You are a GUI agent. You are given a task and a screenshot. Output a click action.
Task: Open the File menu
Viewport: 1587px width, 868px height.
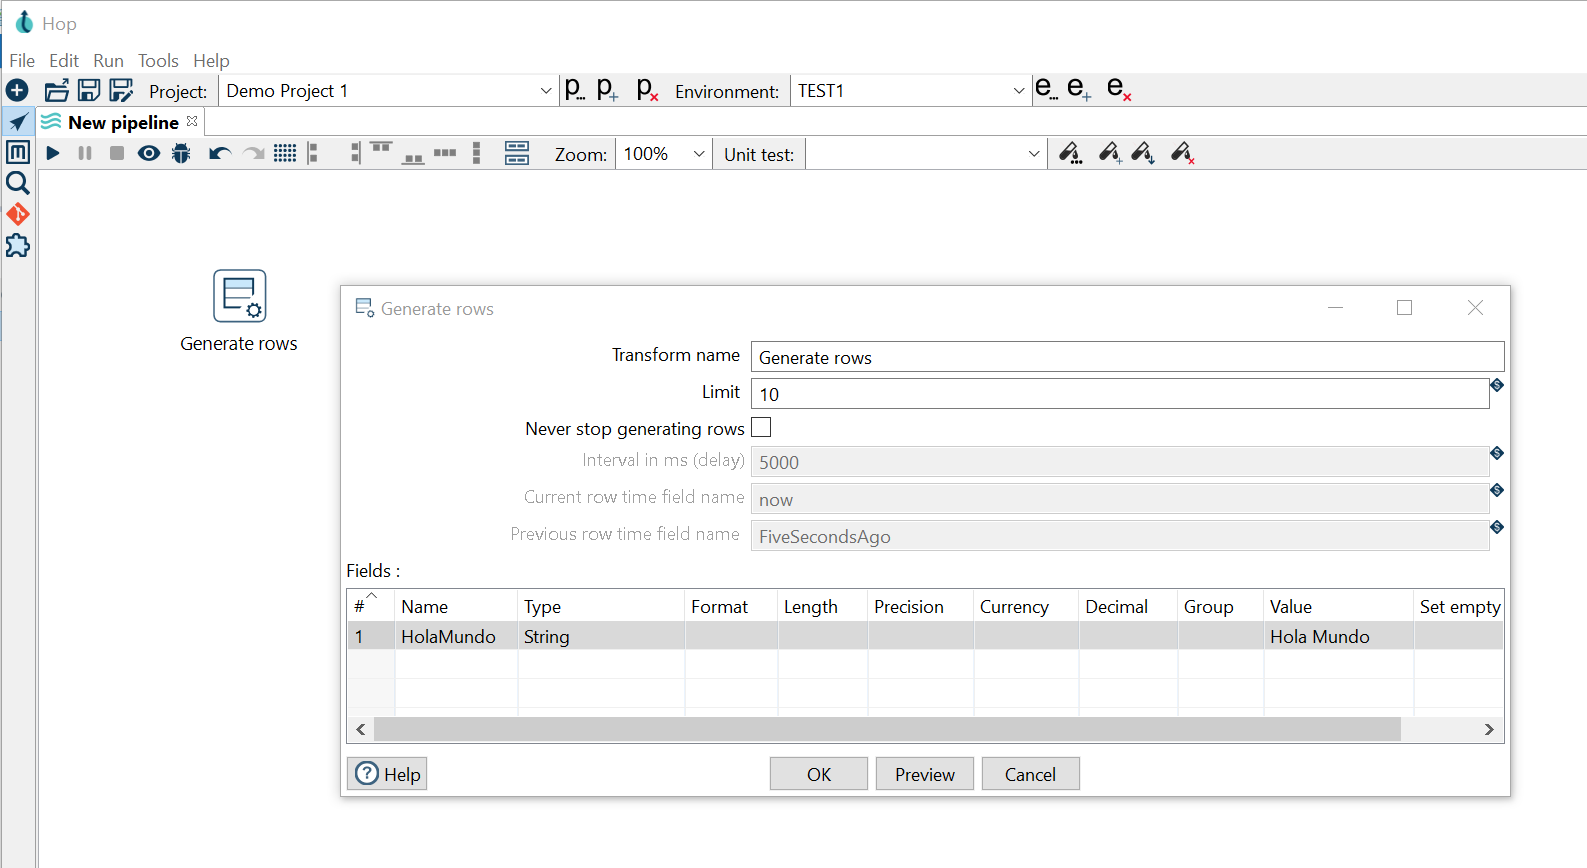point(22,61)
